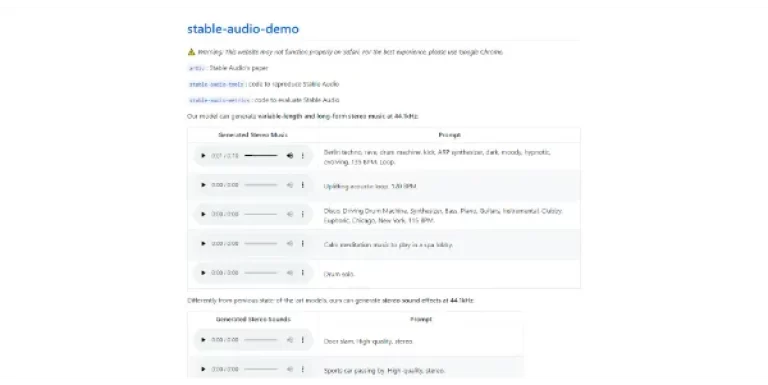This screenshot has width=768, height=385.
Task: Mute the Berlin techno audio player
Action: [x=290, y=156]
